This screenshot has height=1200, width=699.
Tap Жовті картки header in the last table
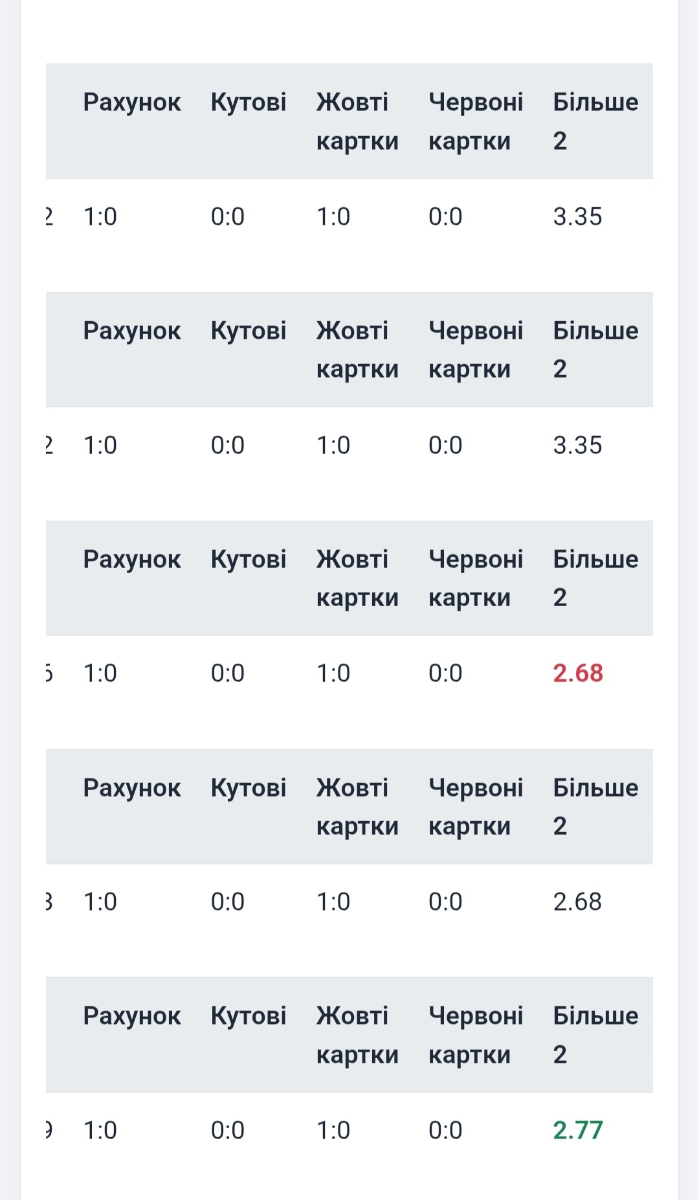(x=357, y=1035)
